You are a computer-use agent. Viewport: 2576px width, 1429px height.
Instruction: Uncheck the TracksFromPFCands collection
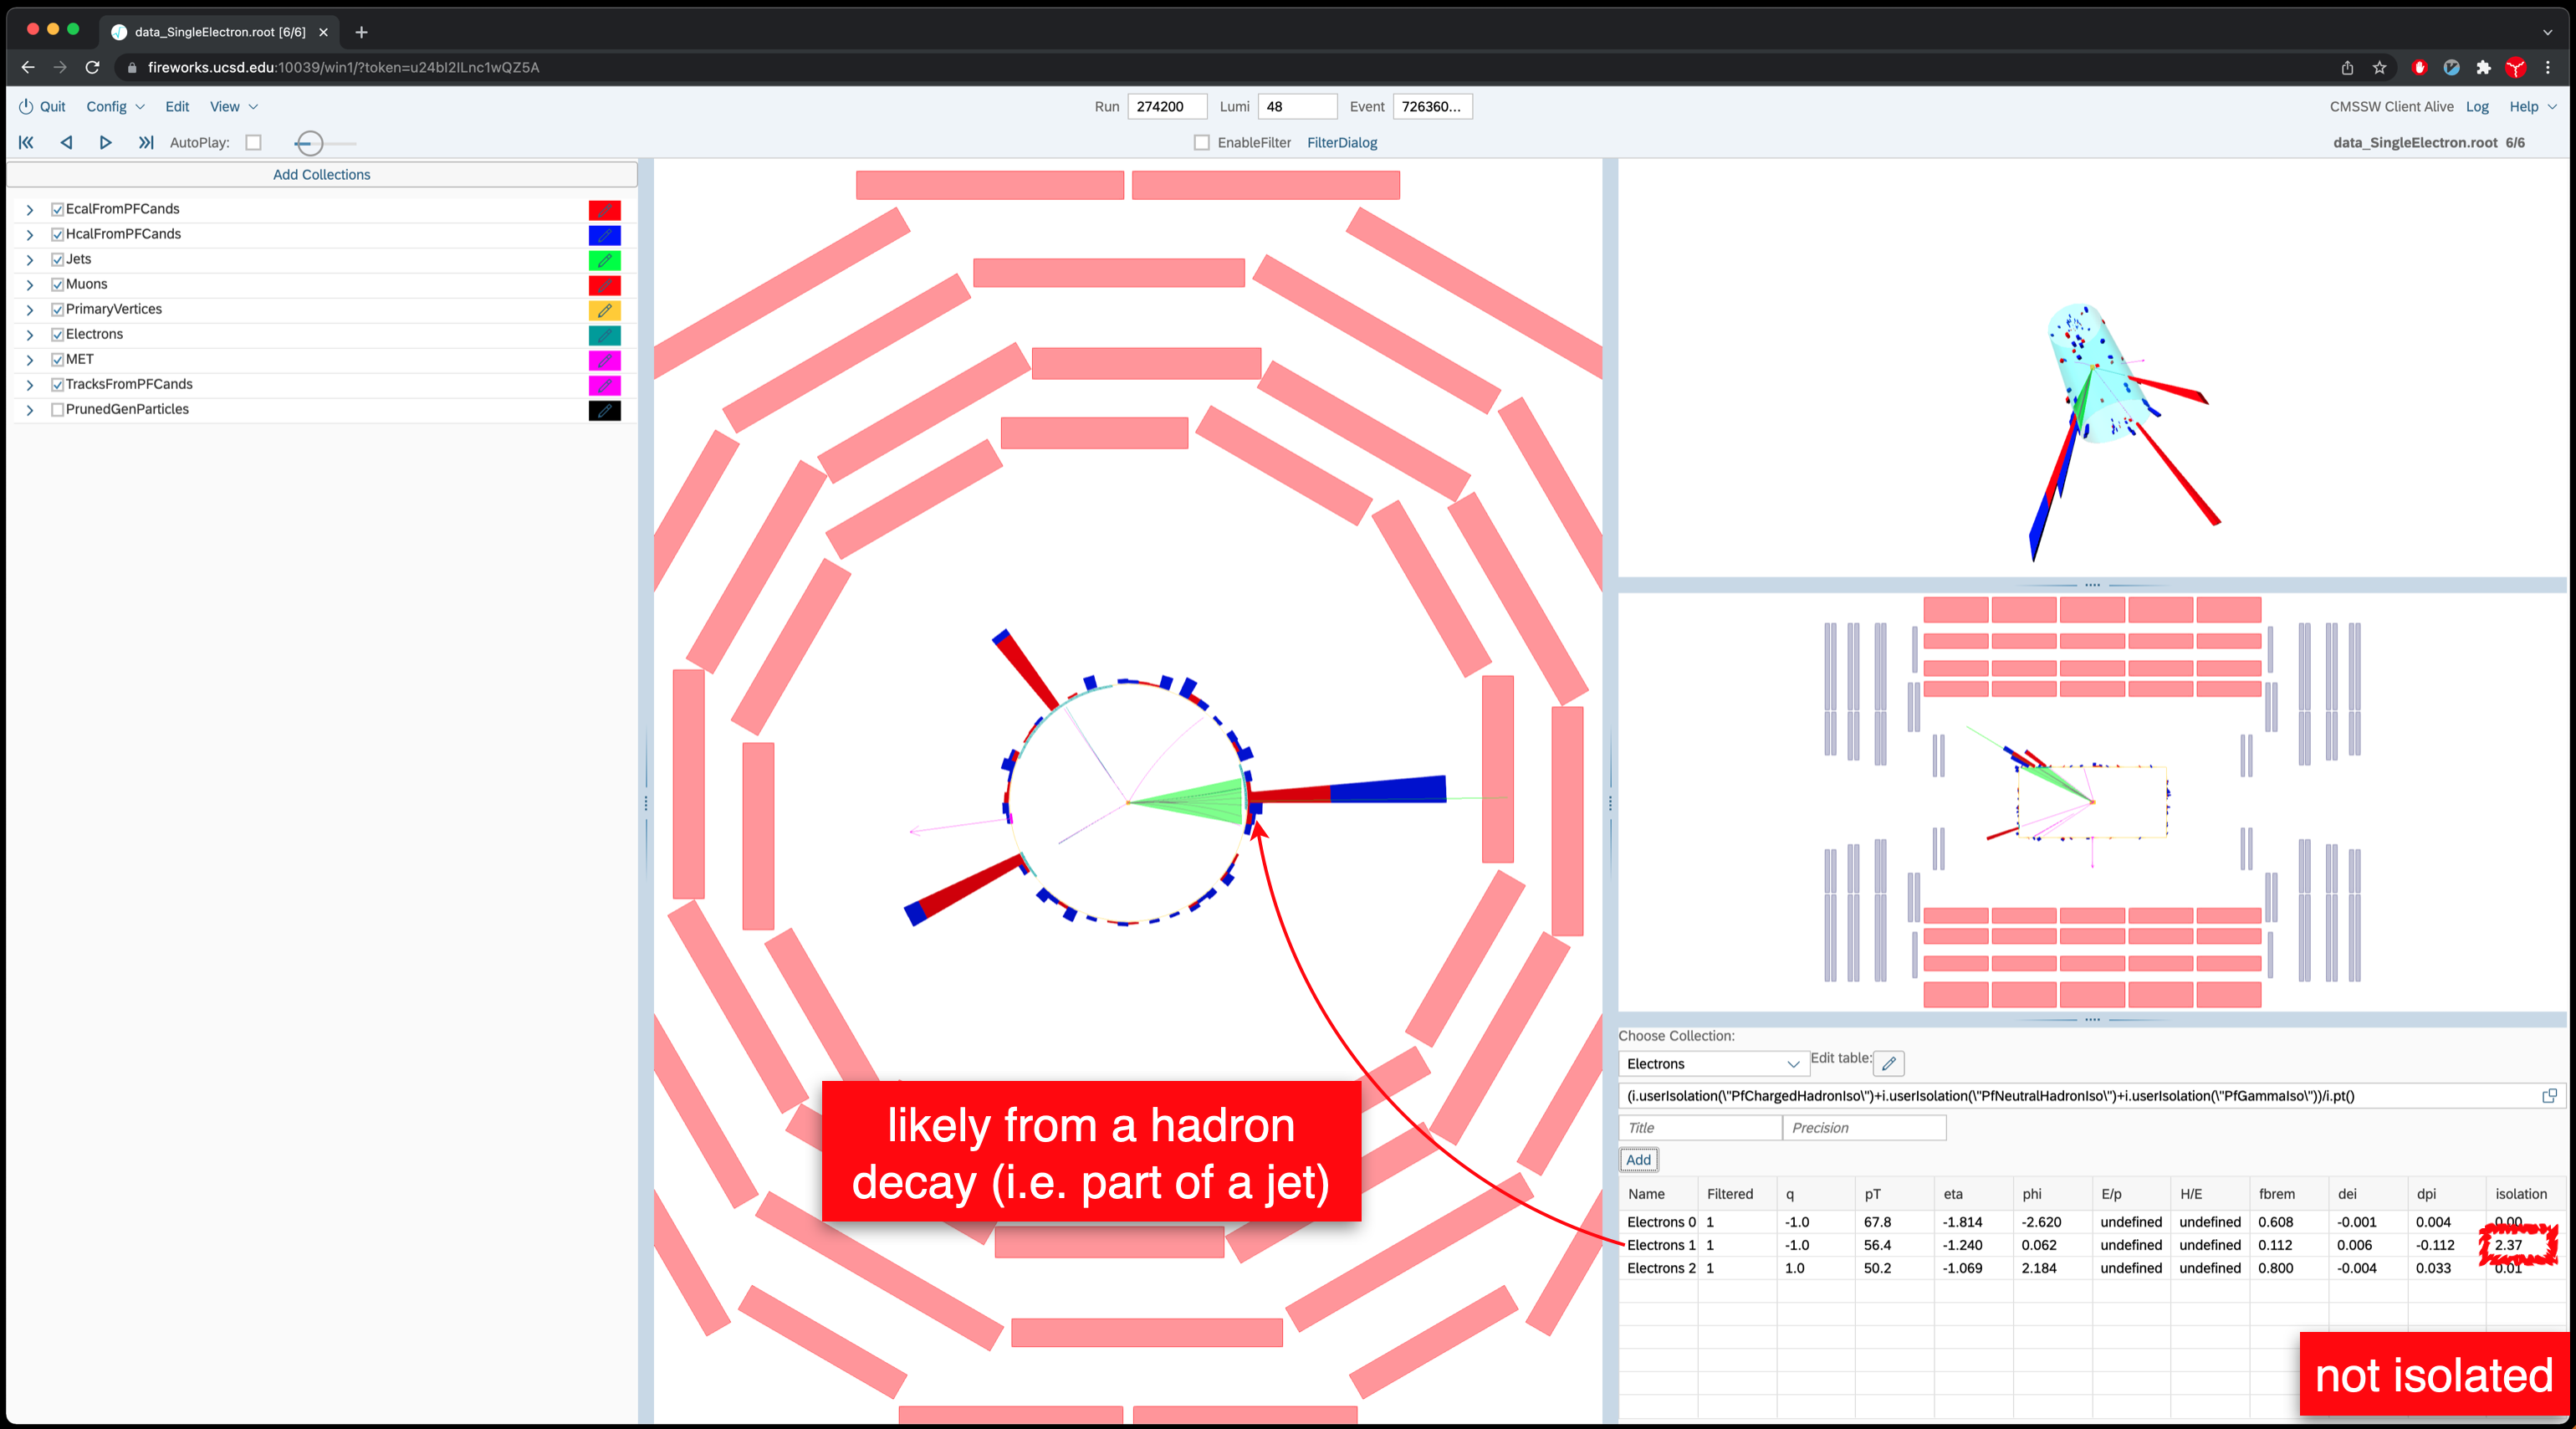57,384
